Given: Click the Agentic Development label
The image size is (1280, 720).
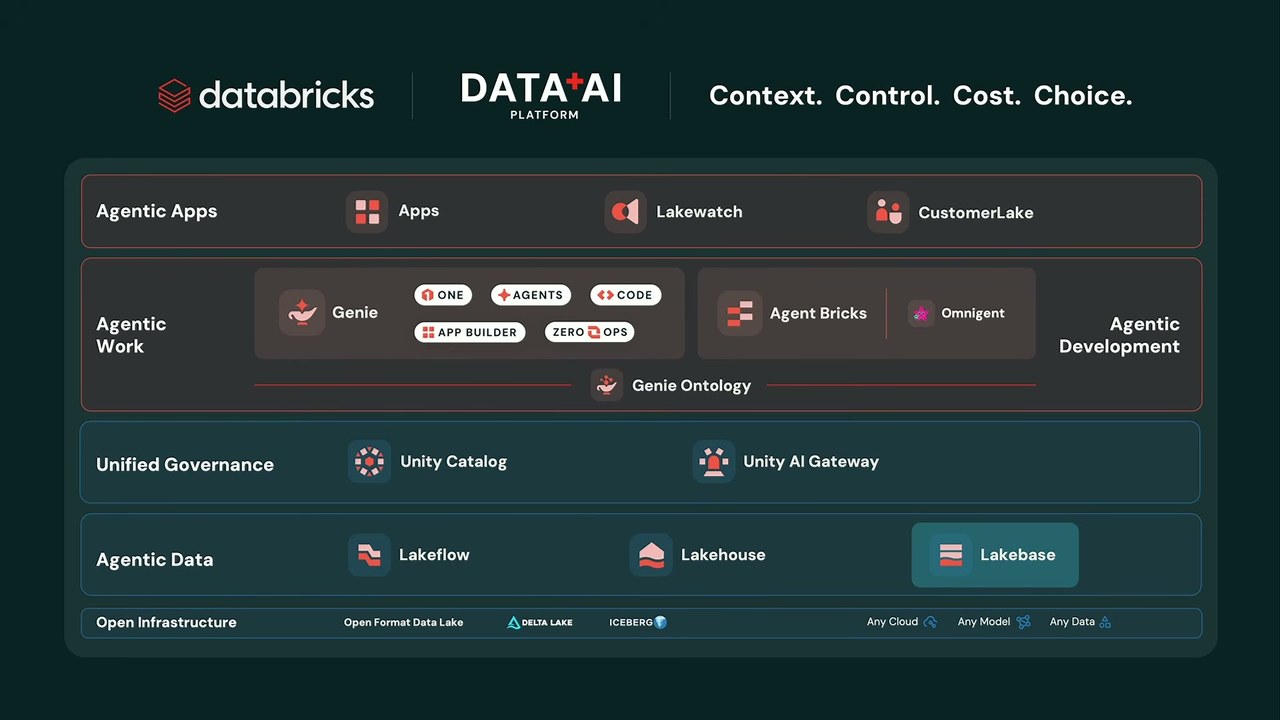Looking at the screenshot, I should click(x=1119, y=335).
